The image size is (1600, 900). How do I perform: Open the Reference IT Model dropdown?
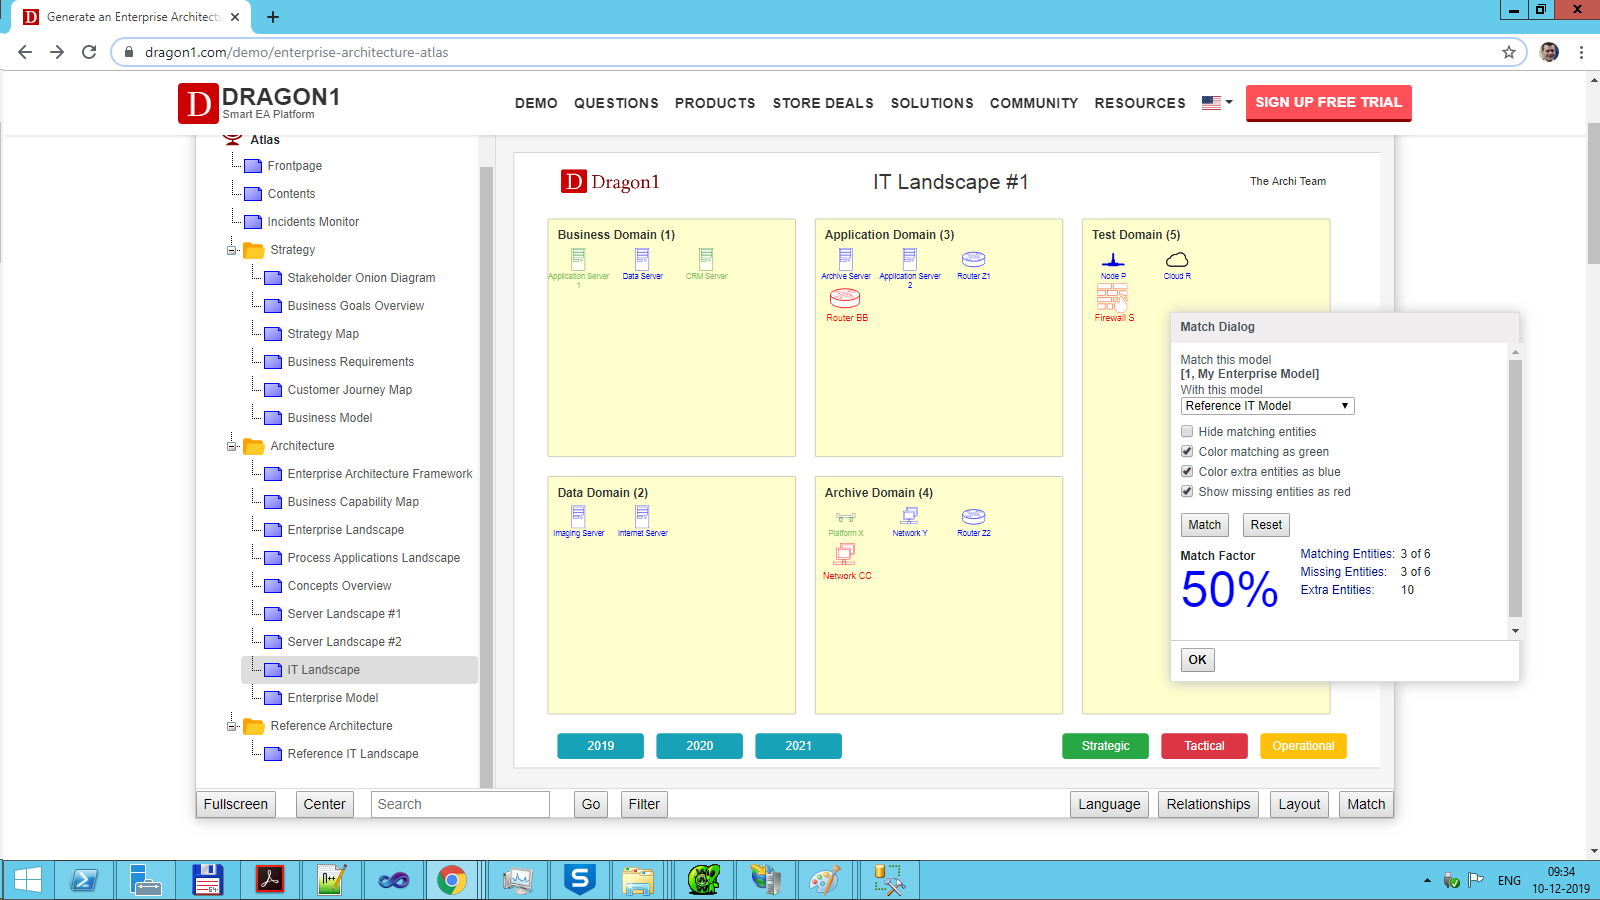[1267, 406]
